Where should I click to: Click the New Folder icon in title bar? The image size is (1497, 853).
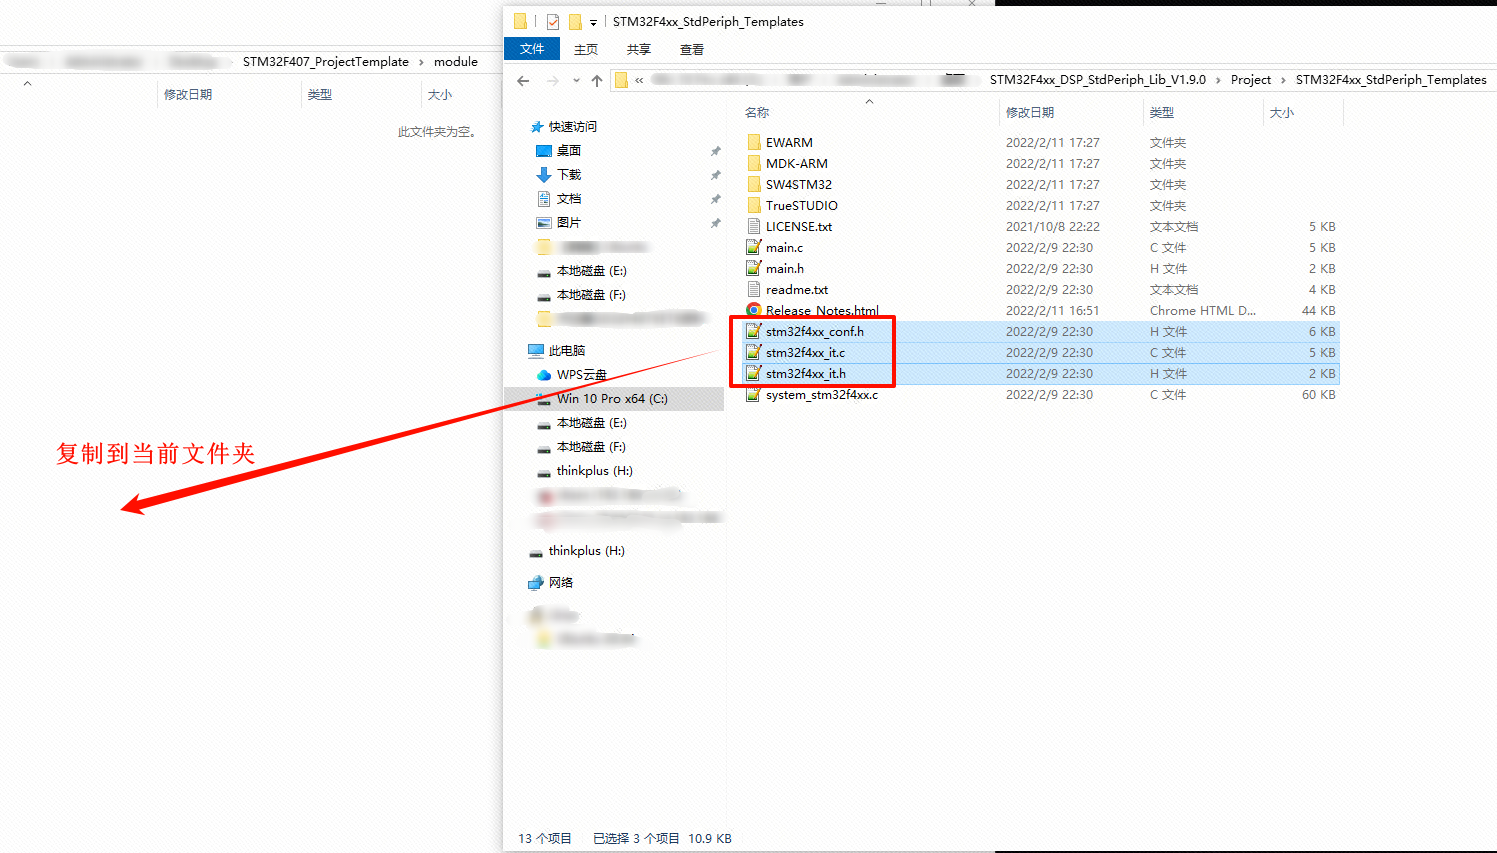click(575, 21)
